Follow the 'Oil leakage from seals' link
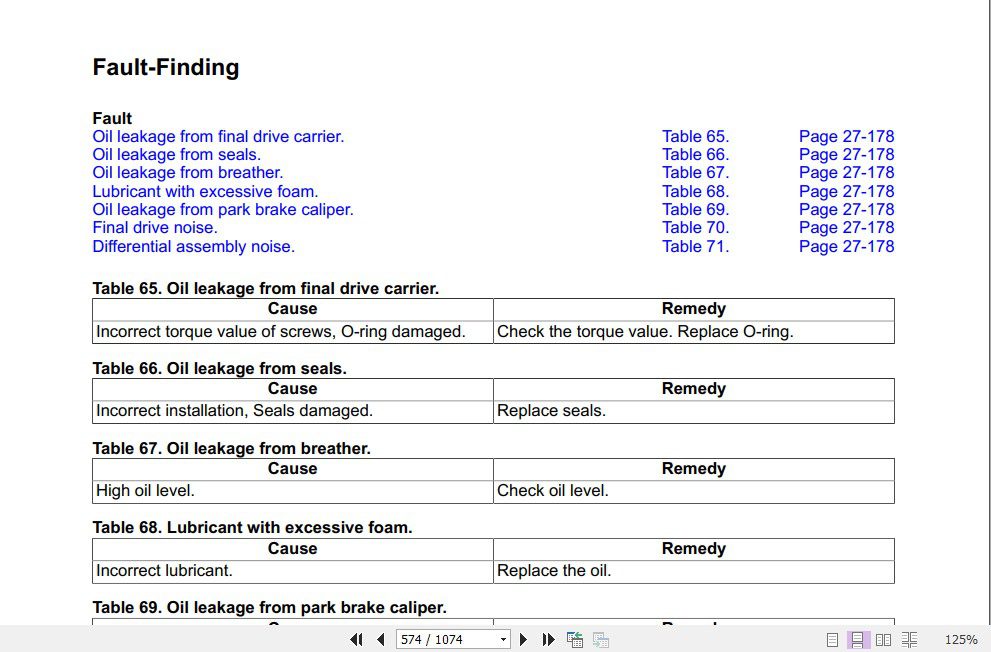The height and width of the screenshot is (652, 991). coord(176,155)
